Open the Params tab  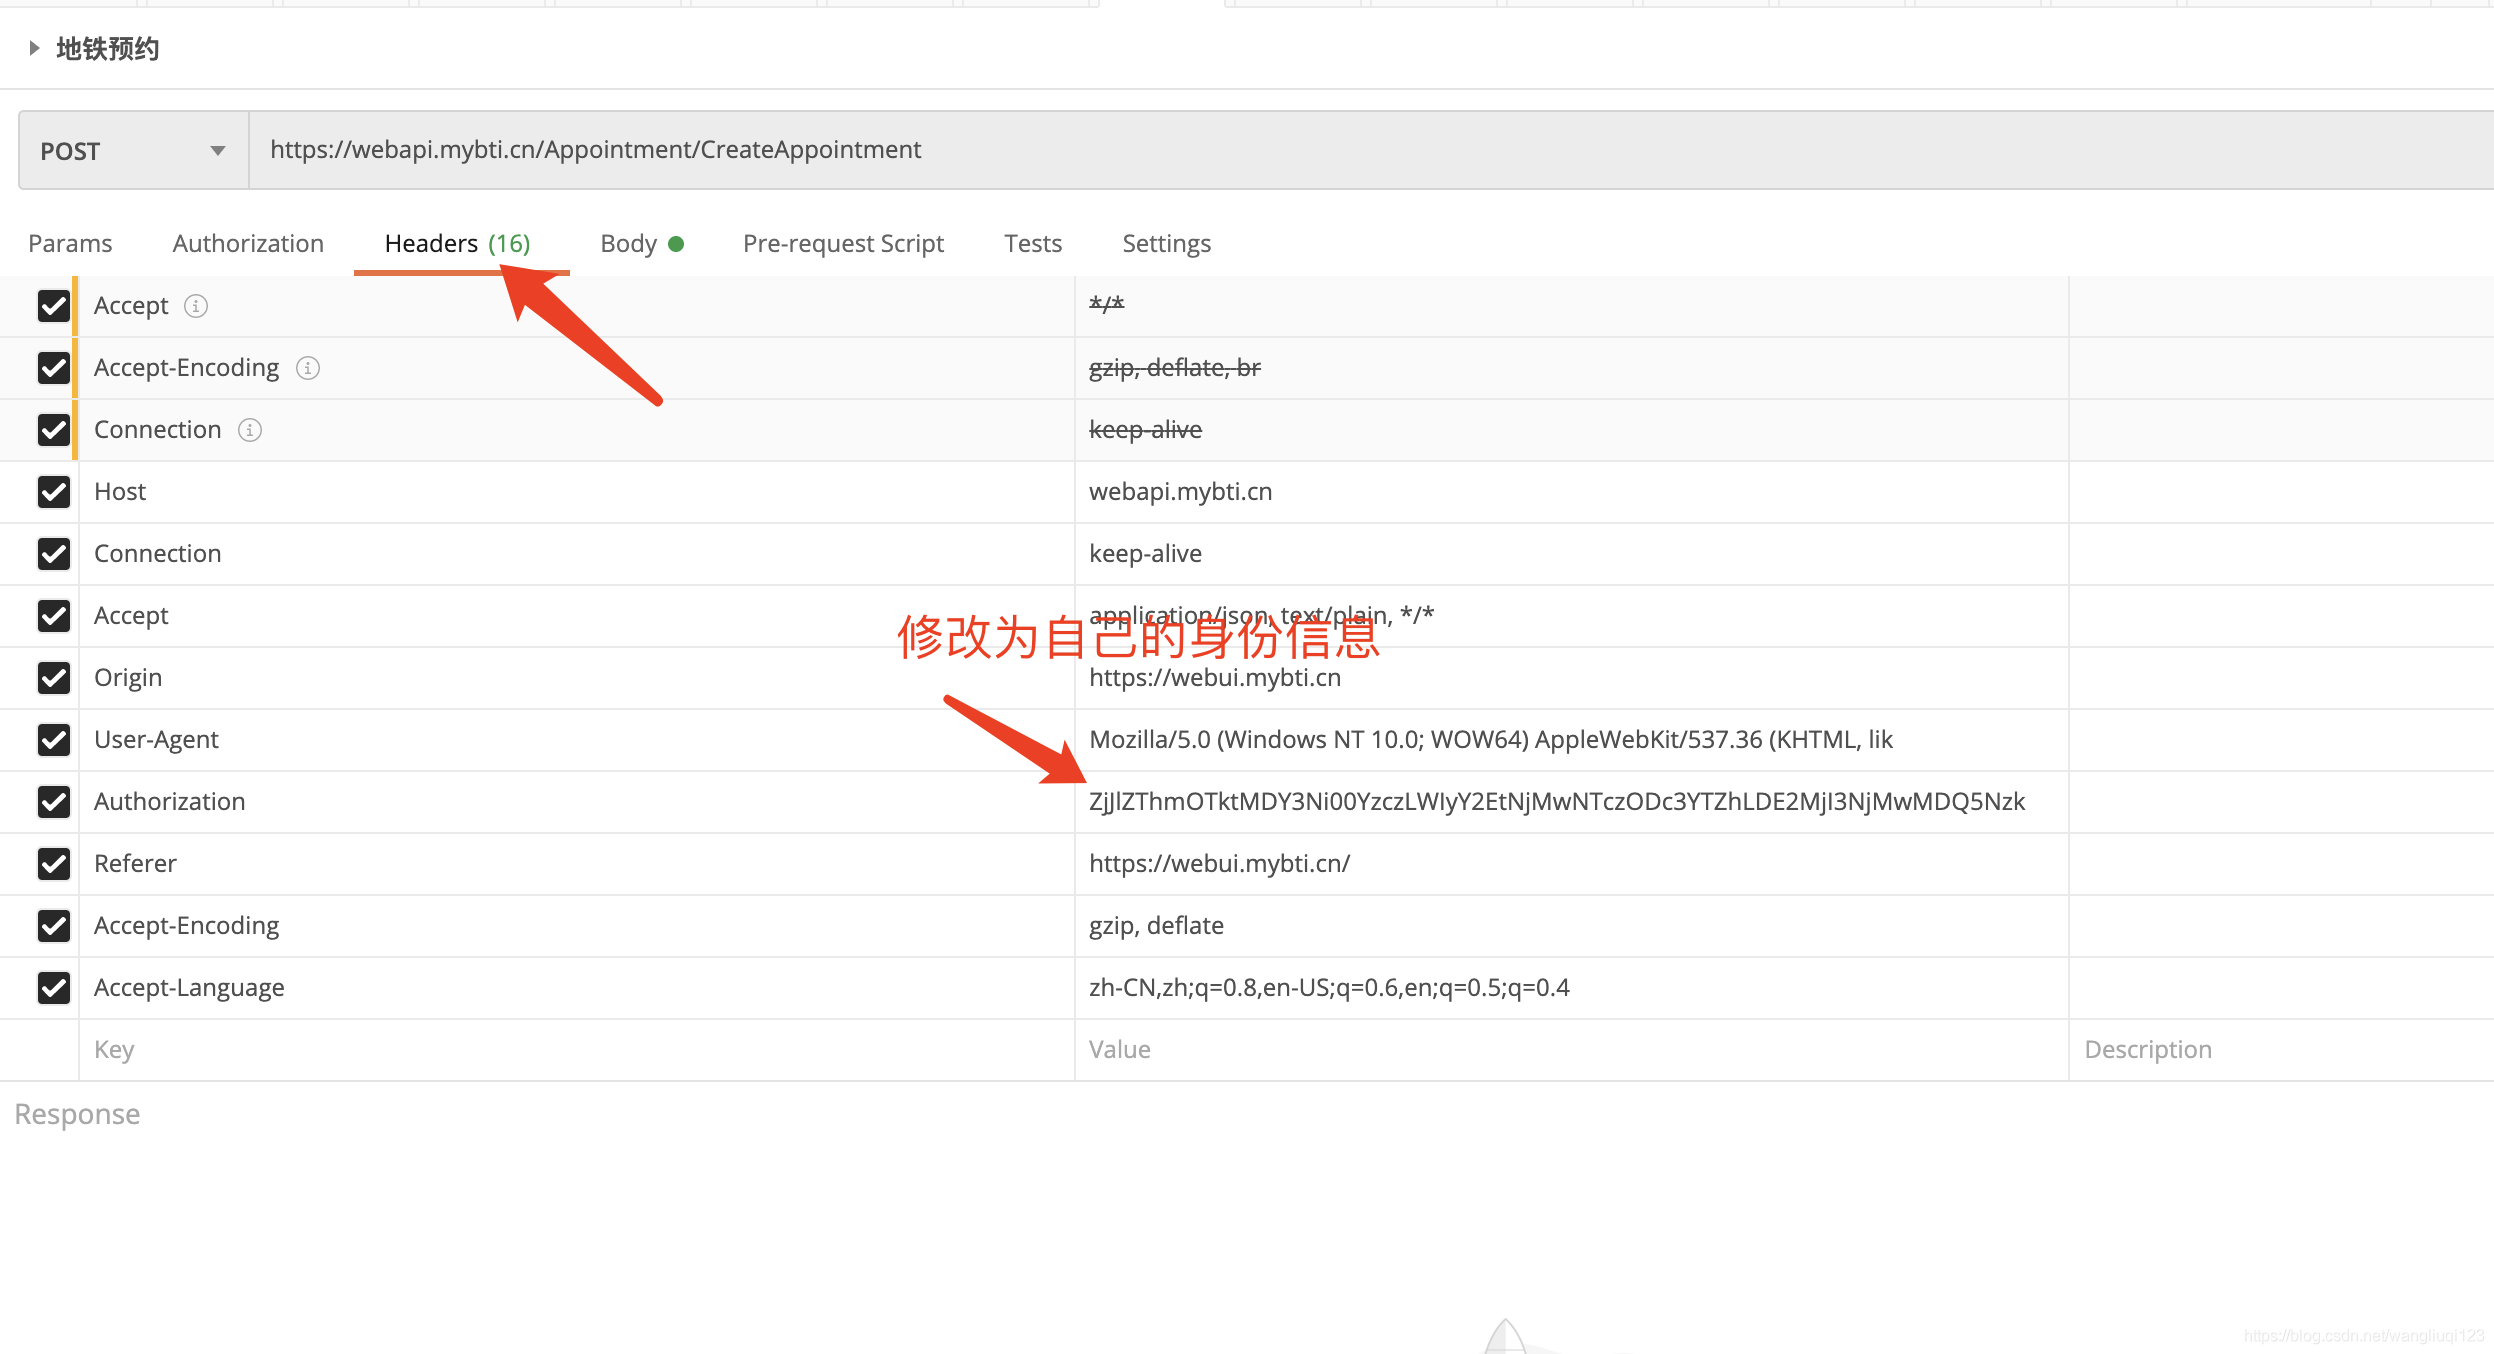click(70, 244)
